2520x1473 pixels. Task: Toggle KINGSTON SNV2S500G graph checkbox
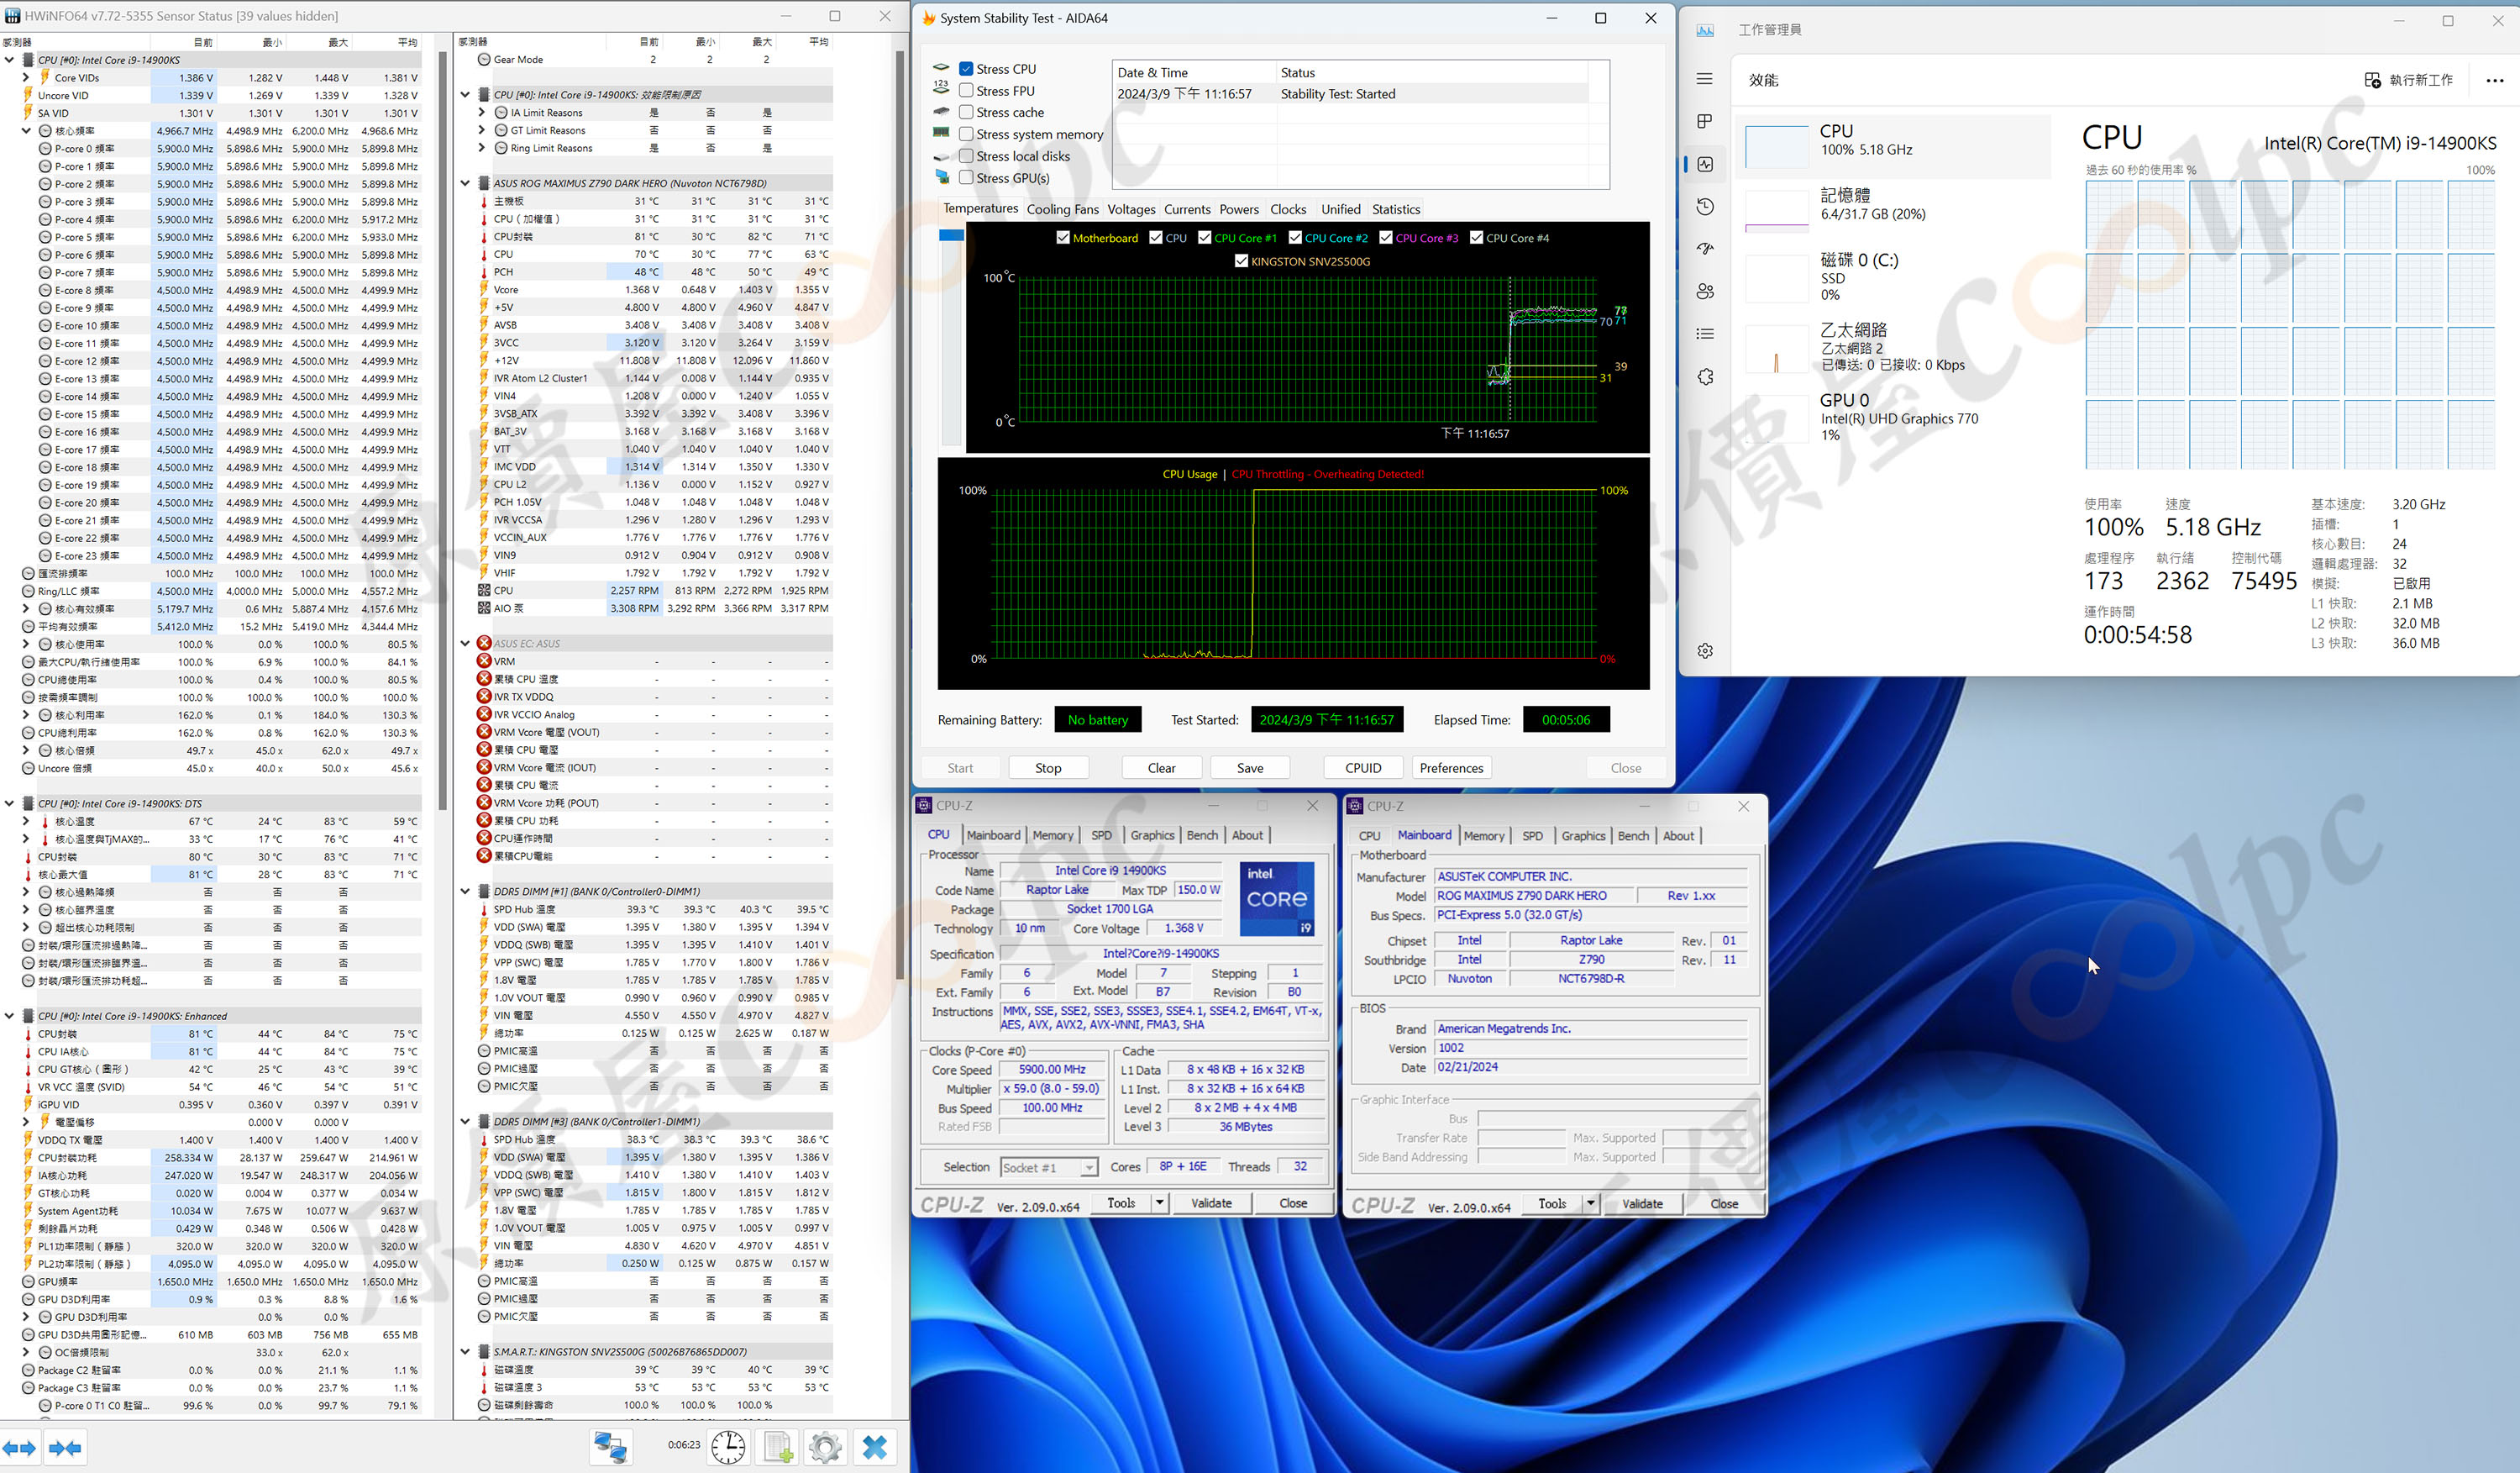(x=1241, y=261)
